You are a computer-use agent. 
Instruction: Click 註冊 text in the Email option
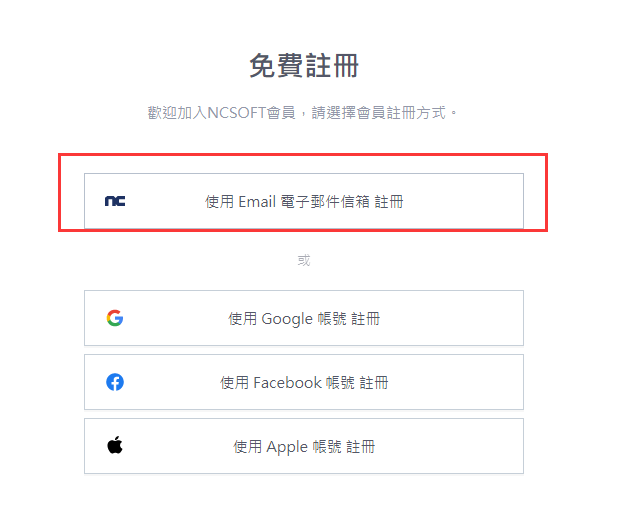[389, 202]
